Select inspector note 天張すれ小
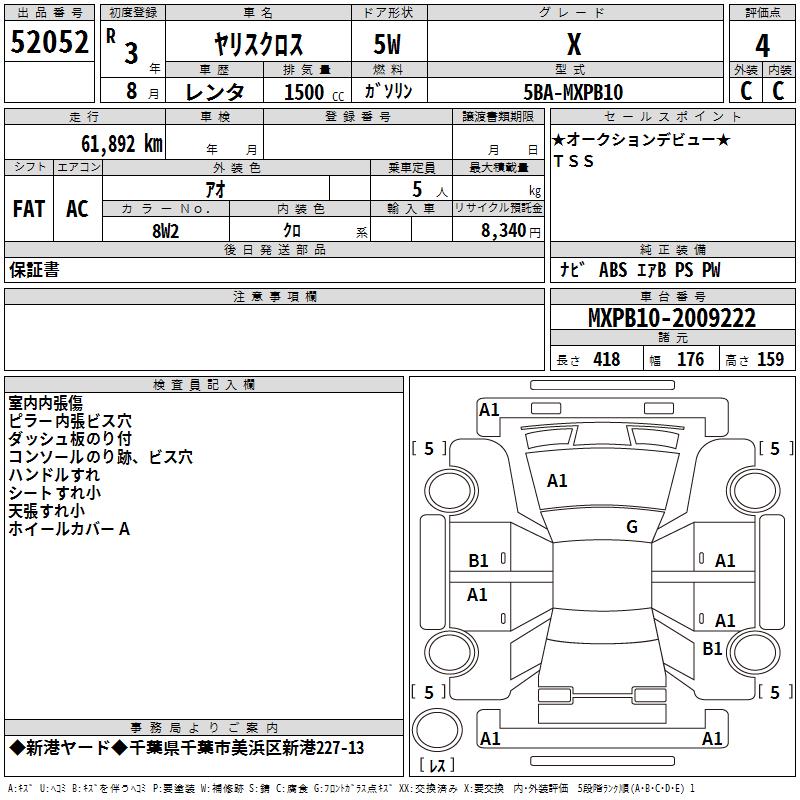Viewport: 800px width, 800px height. pyautogui.click(x=46, y=511)
